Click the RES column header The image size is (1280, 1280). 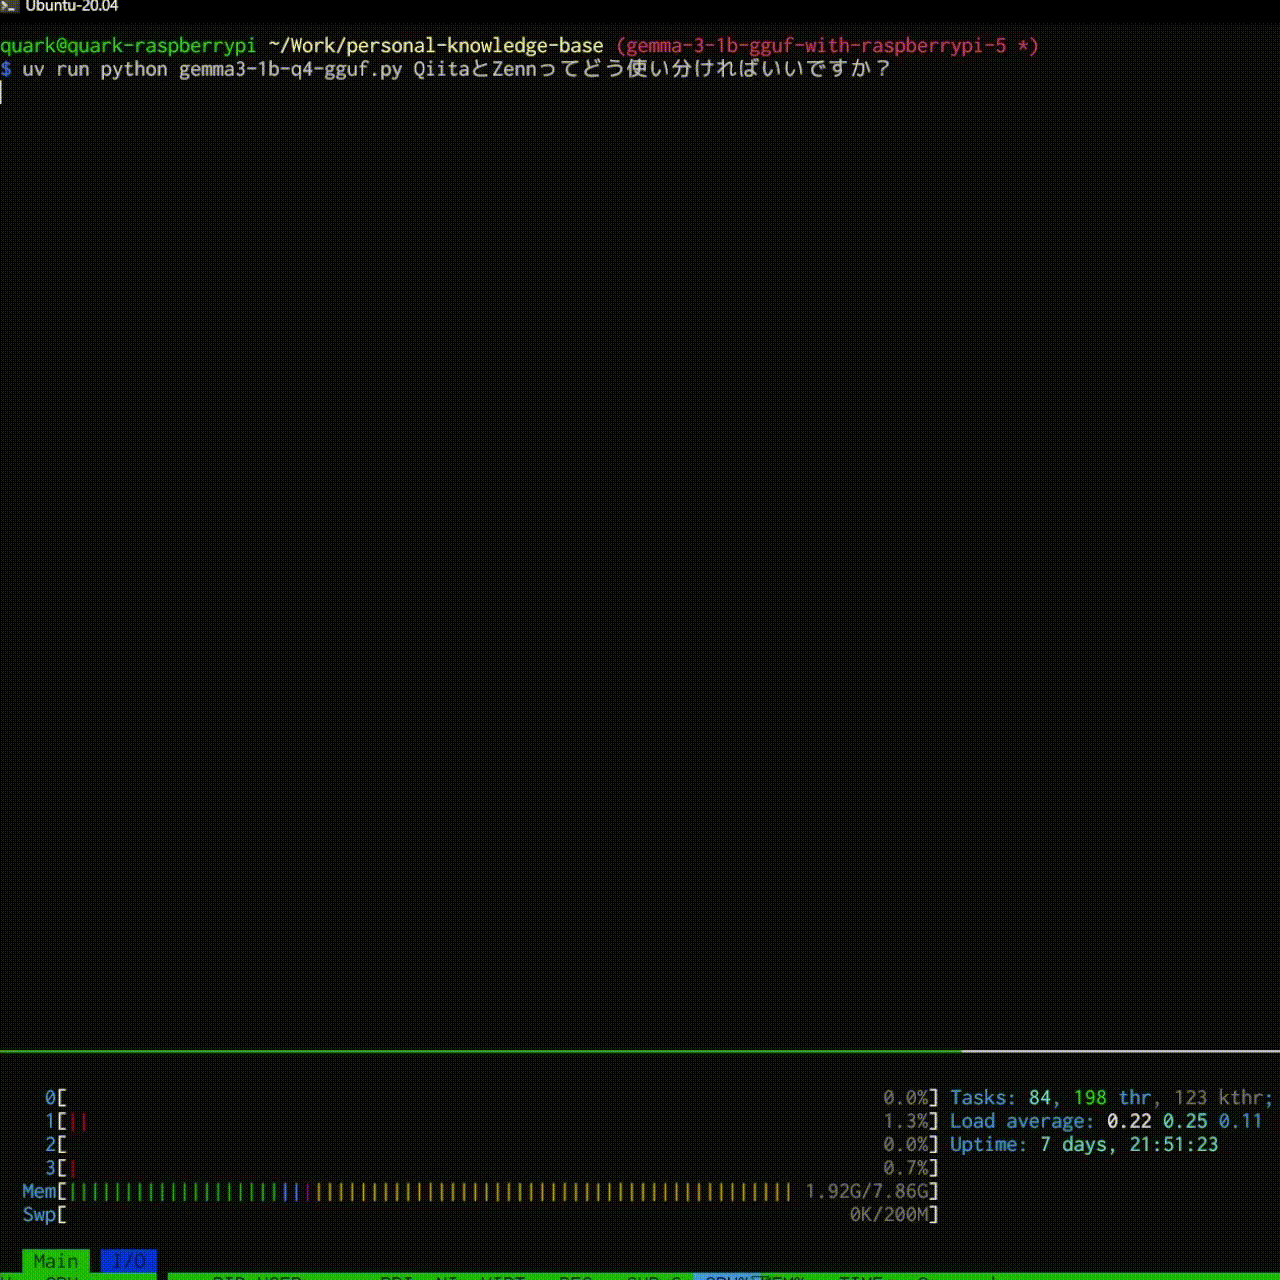pyautogui.click(x=575, y=1277)
